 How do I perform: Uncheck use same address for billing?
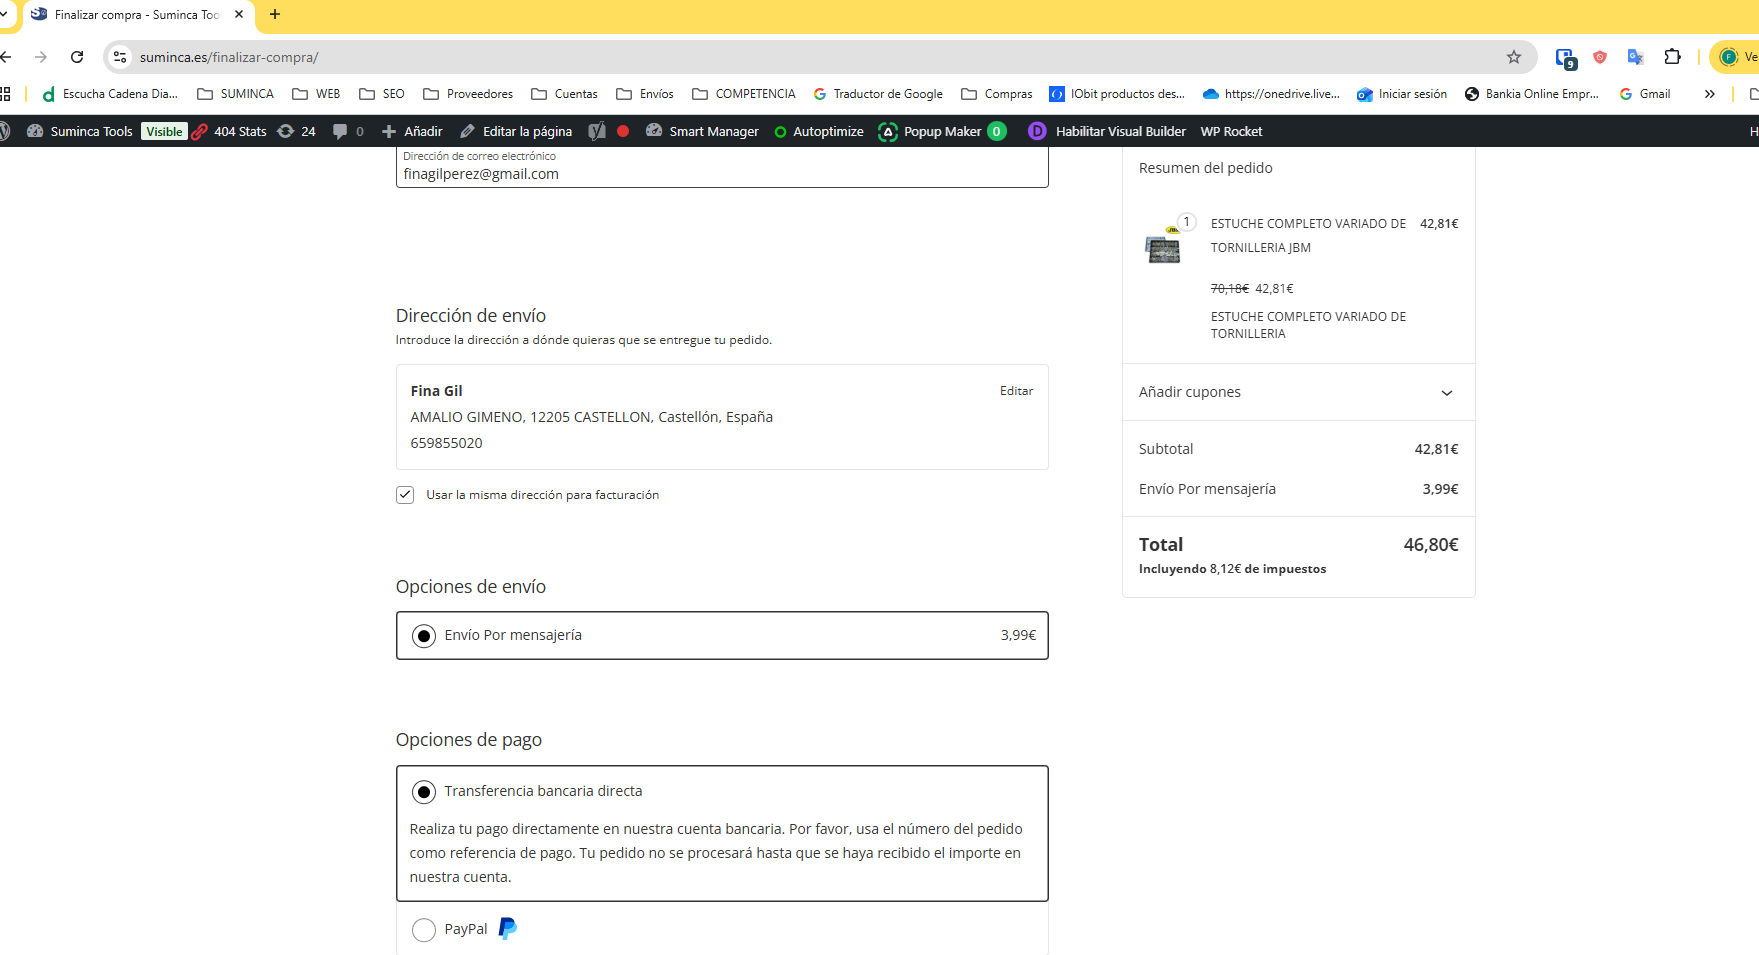pos(405,495)
